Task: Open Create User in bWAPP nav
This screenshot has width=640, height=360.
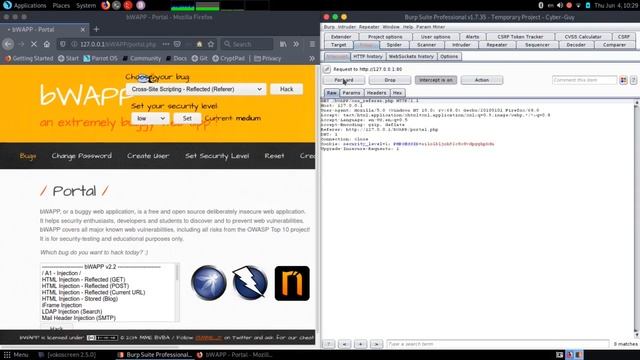Action: pos(148,156)
